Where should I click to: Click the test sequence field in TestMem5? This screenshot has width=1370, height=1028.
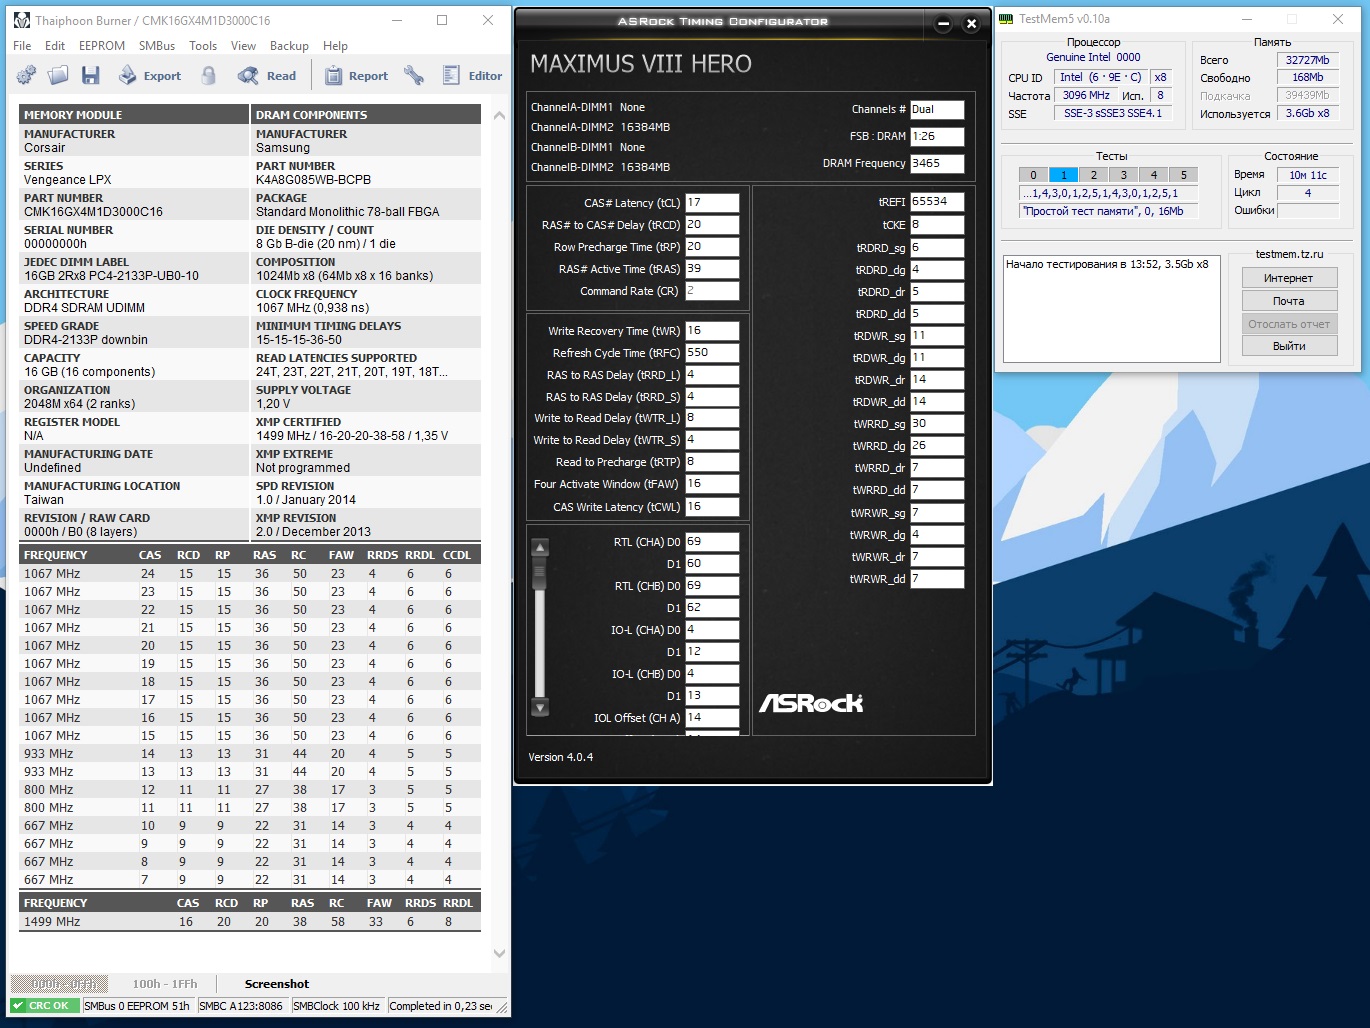tap(1109, 193)
